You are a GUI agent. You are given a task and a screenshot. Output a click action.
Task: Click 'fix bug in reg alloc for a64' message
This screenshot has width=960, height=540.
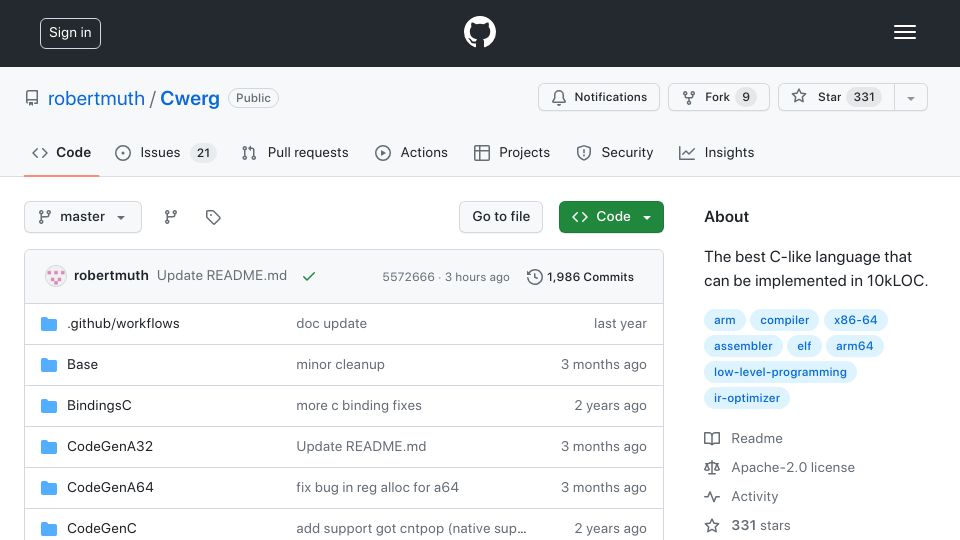point(377,487)
